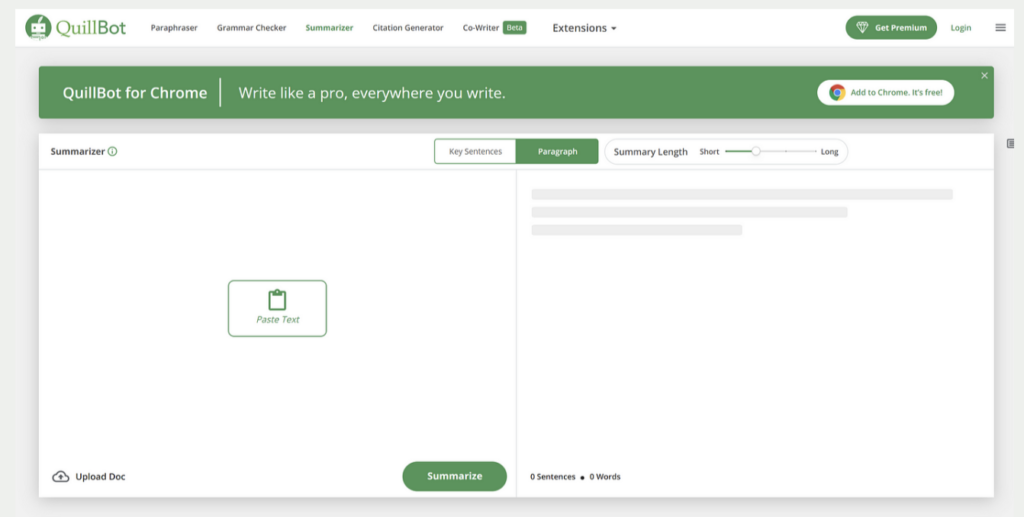Click the 0 Words counter
The width and height of the screenshot is (1024, 517).
point(605,477)
